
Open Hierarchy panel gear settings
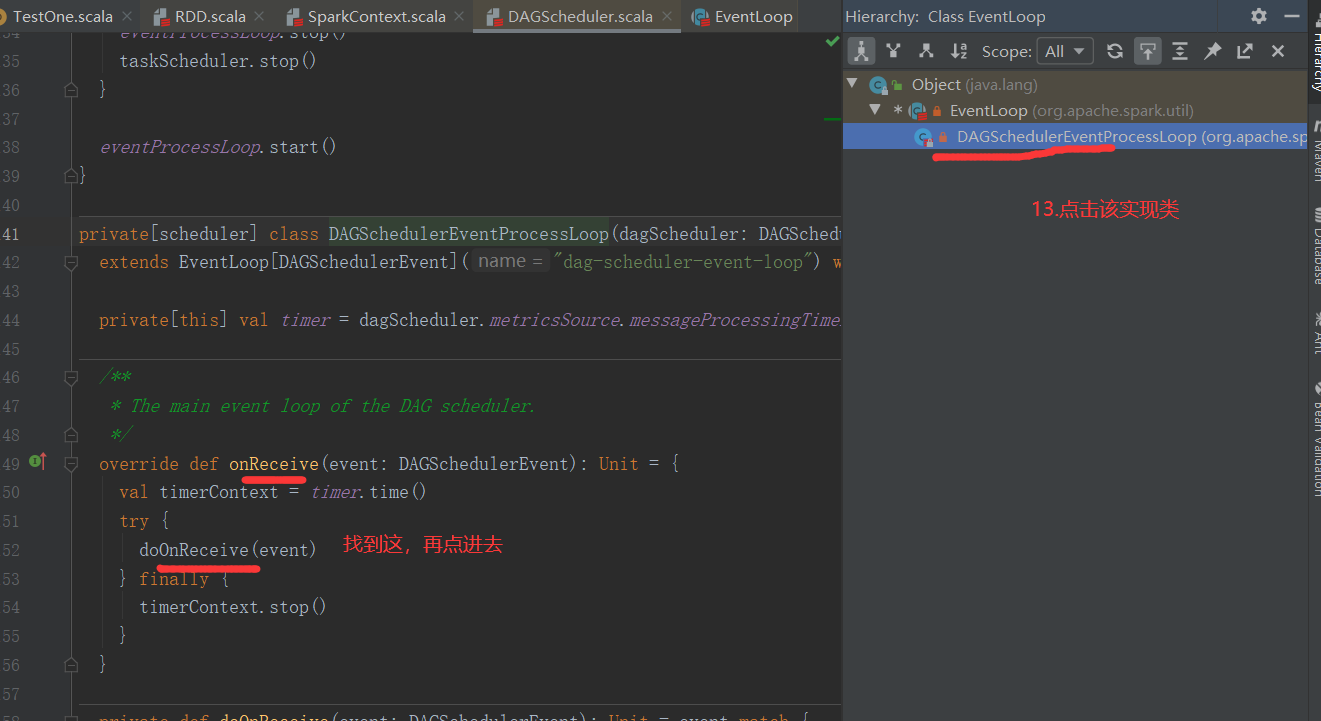(x=1259, y=16)
